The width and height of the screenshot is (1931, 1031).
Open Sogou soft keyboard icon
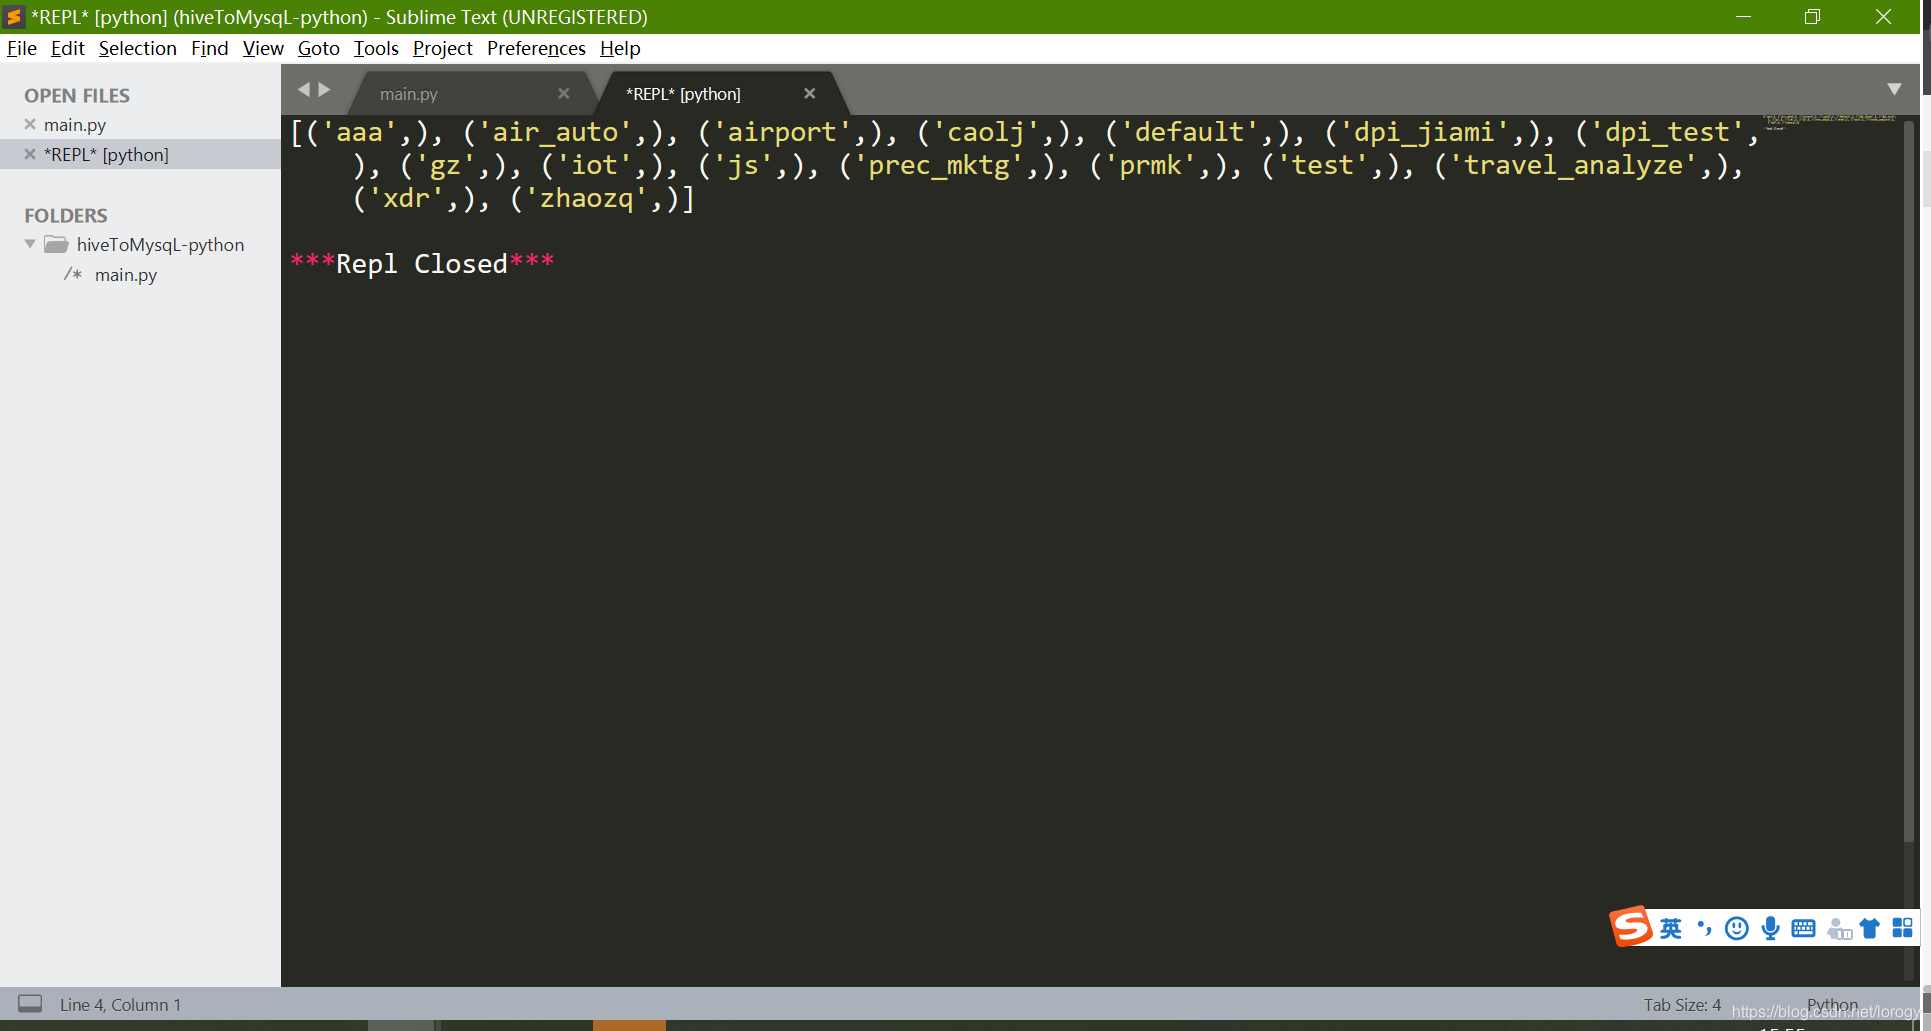tap(1803, 928)
